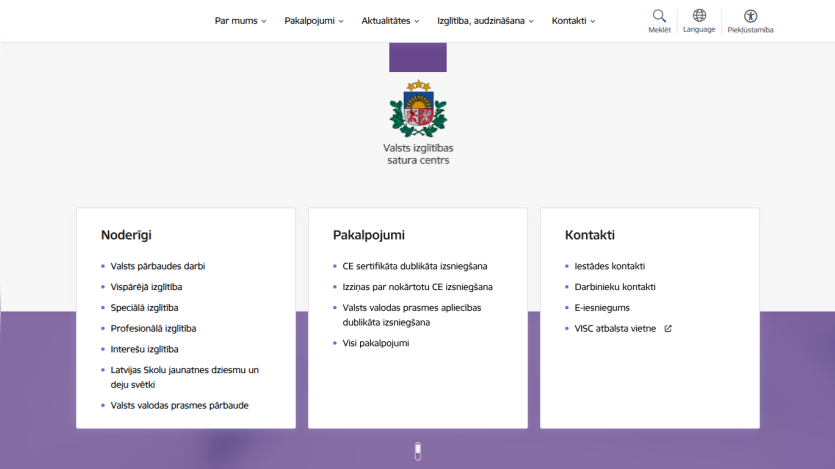The width and height of the screenshot is (835, 469).
Task: Open the Kontakti navigation item
Action: coord(569,21)
